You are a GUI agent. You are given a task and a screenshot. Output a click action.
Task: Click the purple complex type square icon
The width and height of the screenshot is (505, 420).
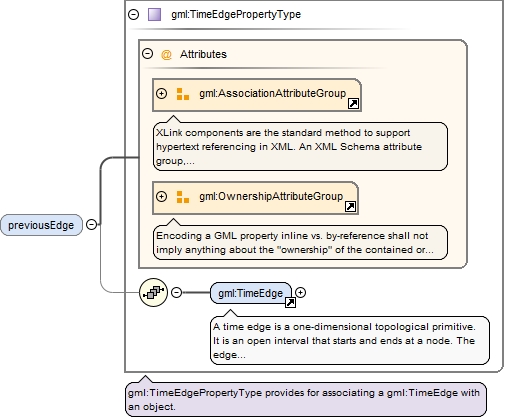tap(154, 15)
